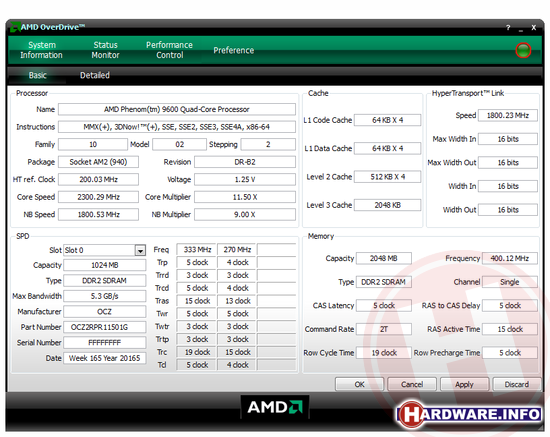The height and width of the screenshot is (437, 550).
Task: Click Tras value 13 clock cell
Action: click(x=237, y=301)
